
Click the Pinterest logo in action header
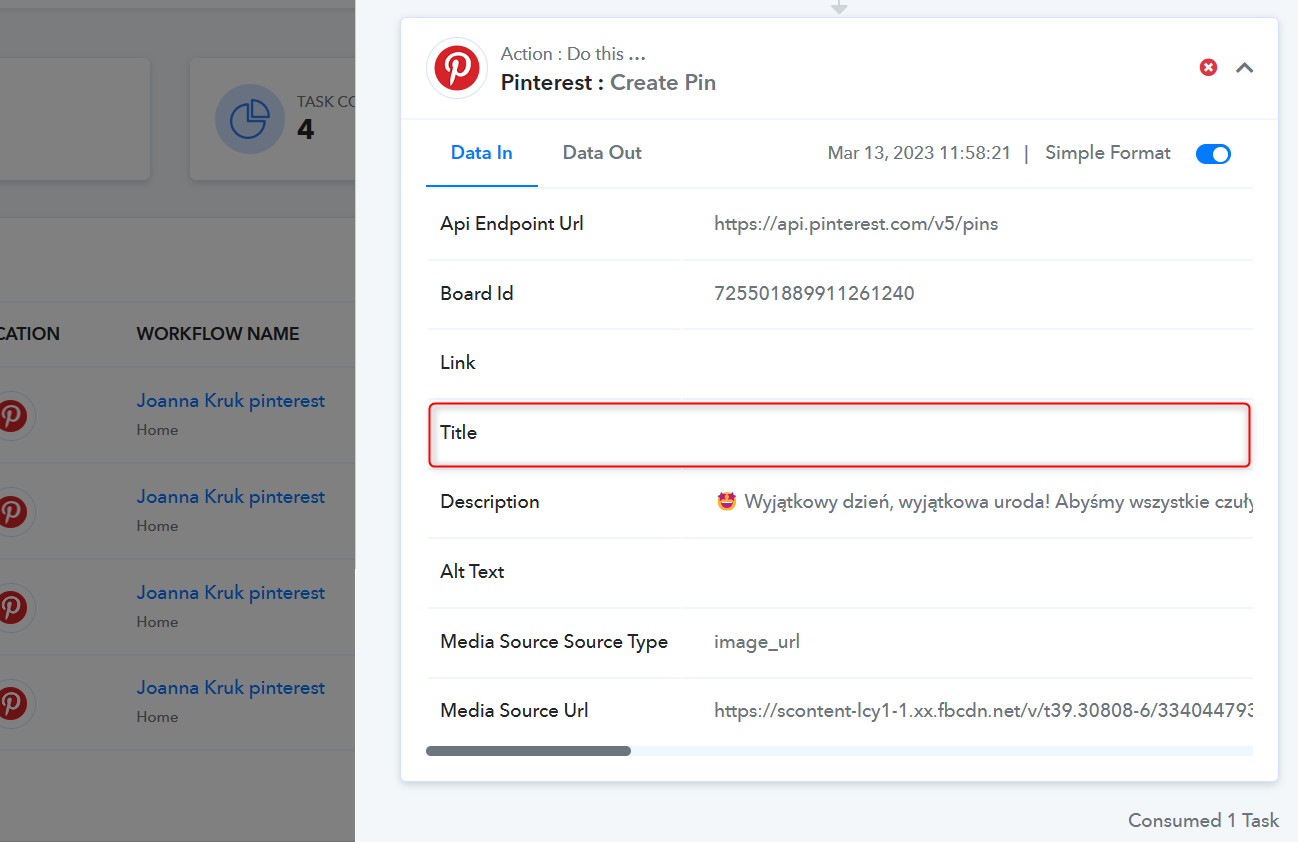point(457,69)
